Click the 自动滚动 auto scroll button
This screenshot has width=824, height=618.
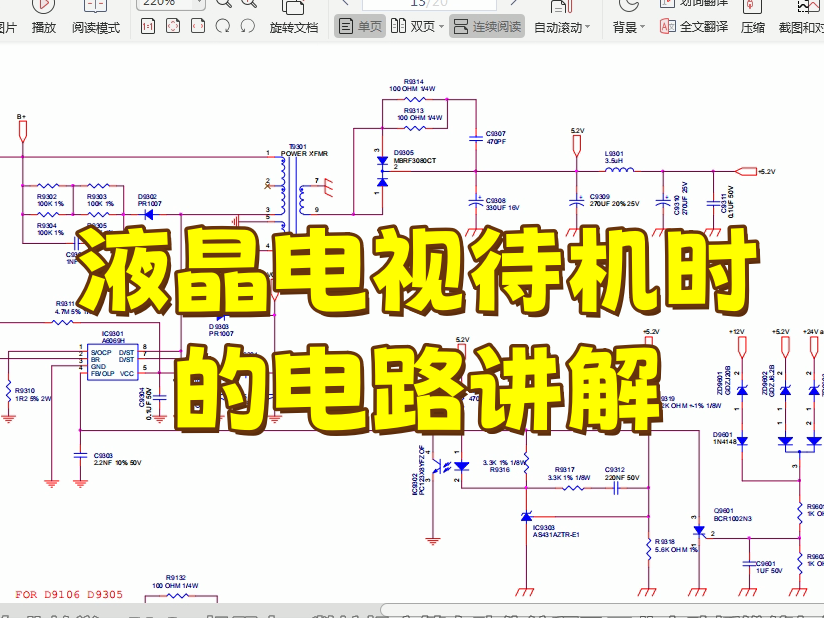(x=558, y=27)
